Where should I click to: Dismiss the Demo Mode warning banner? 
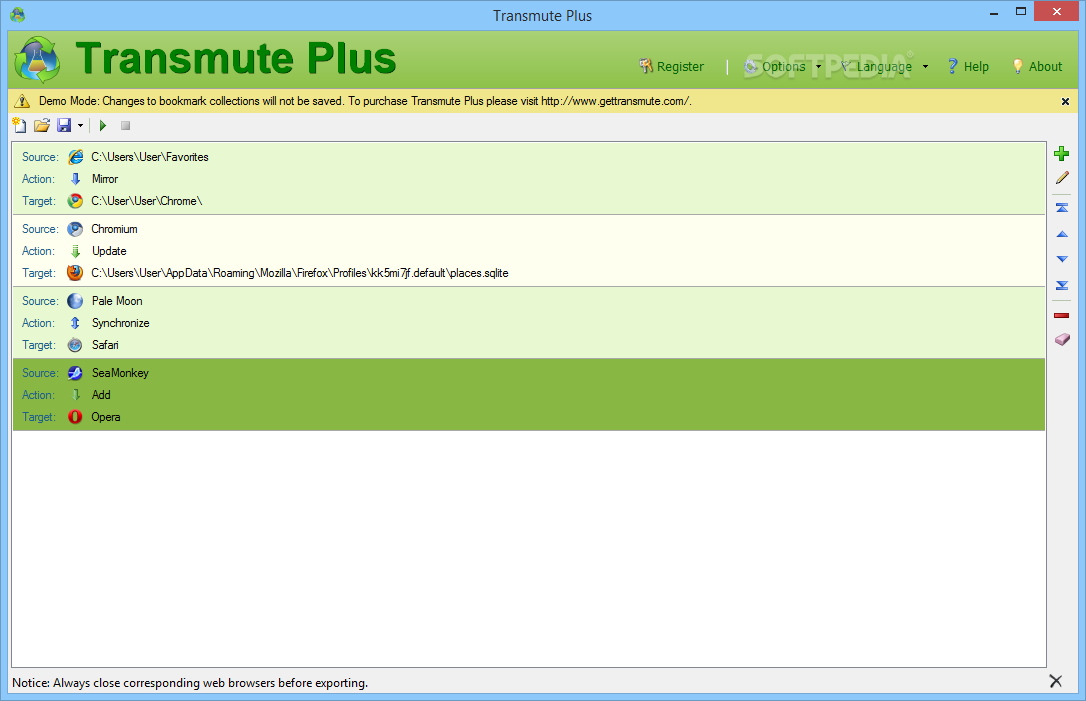tap(1065, 102)
